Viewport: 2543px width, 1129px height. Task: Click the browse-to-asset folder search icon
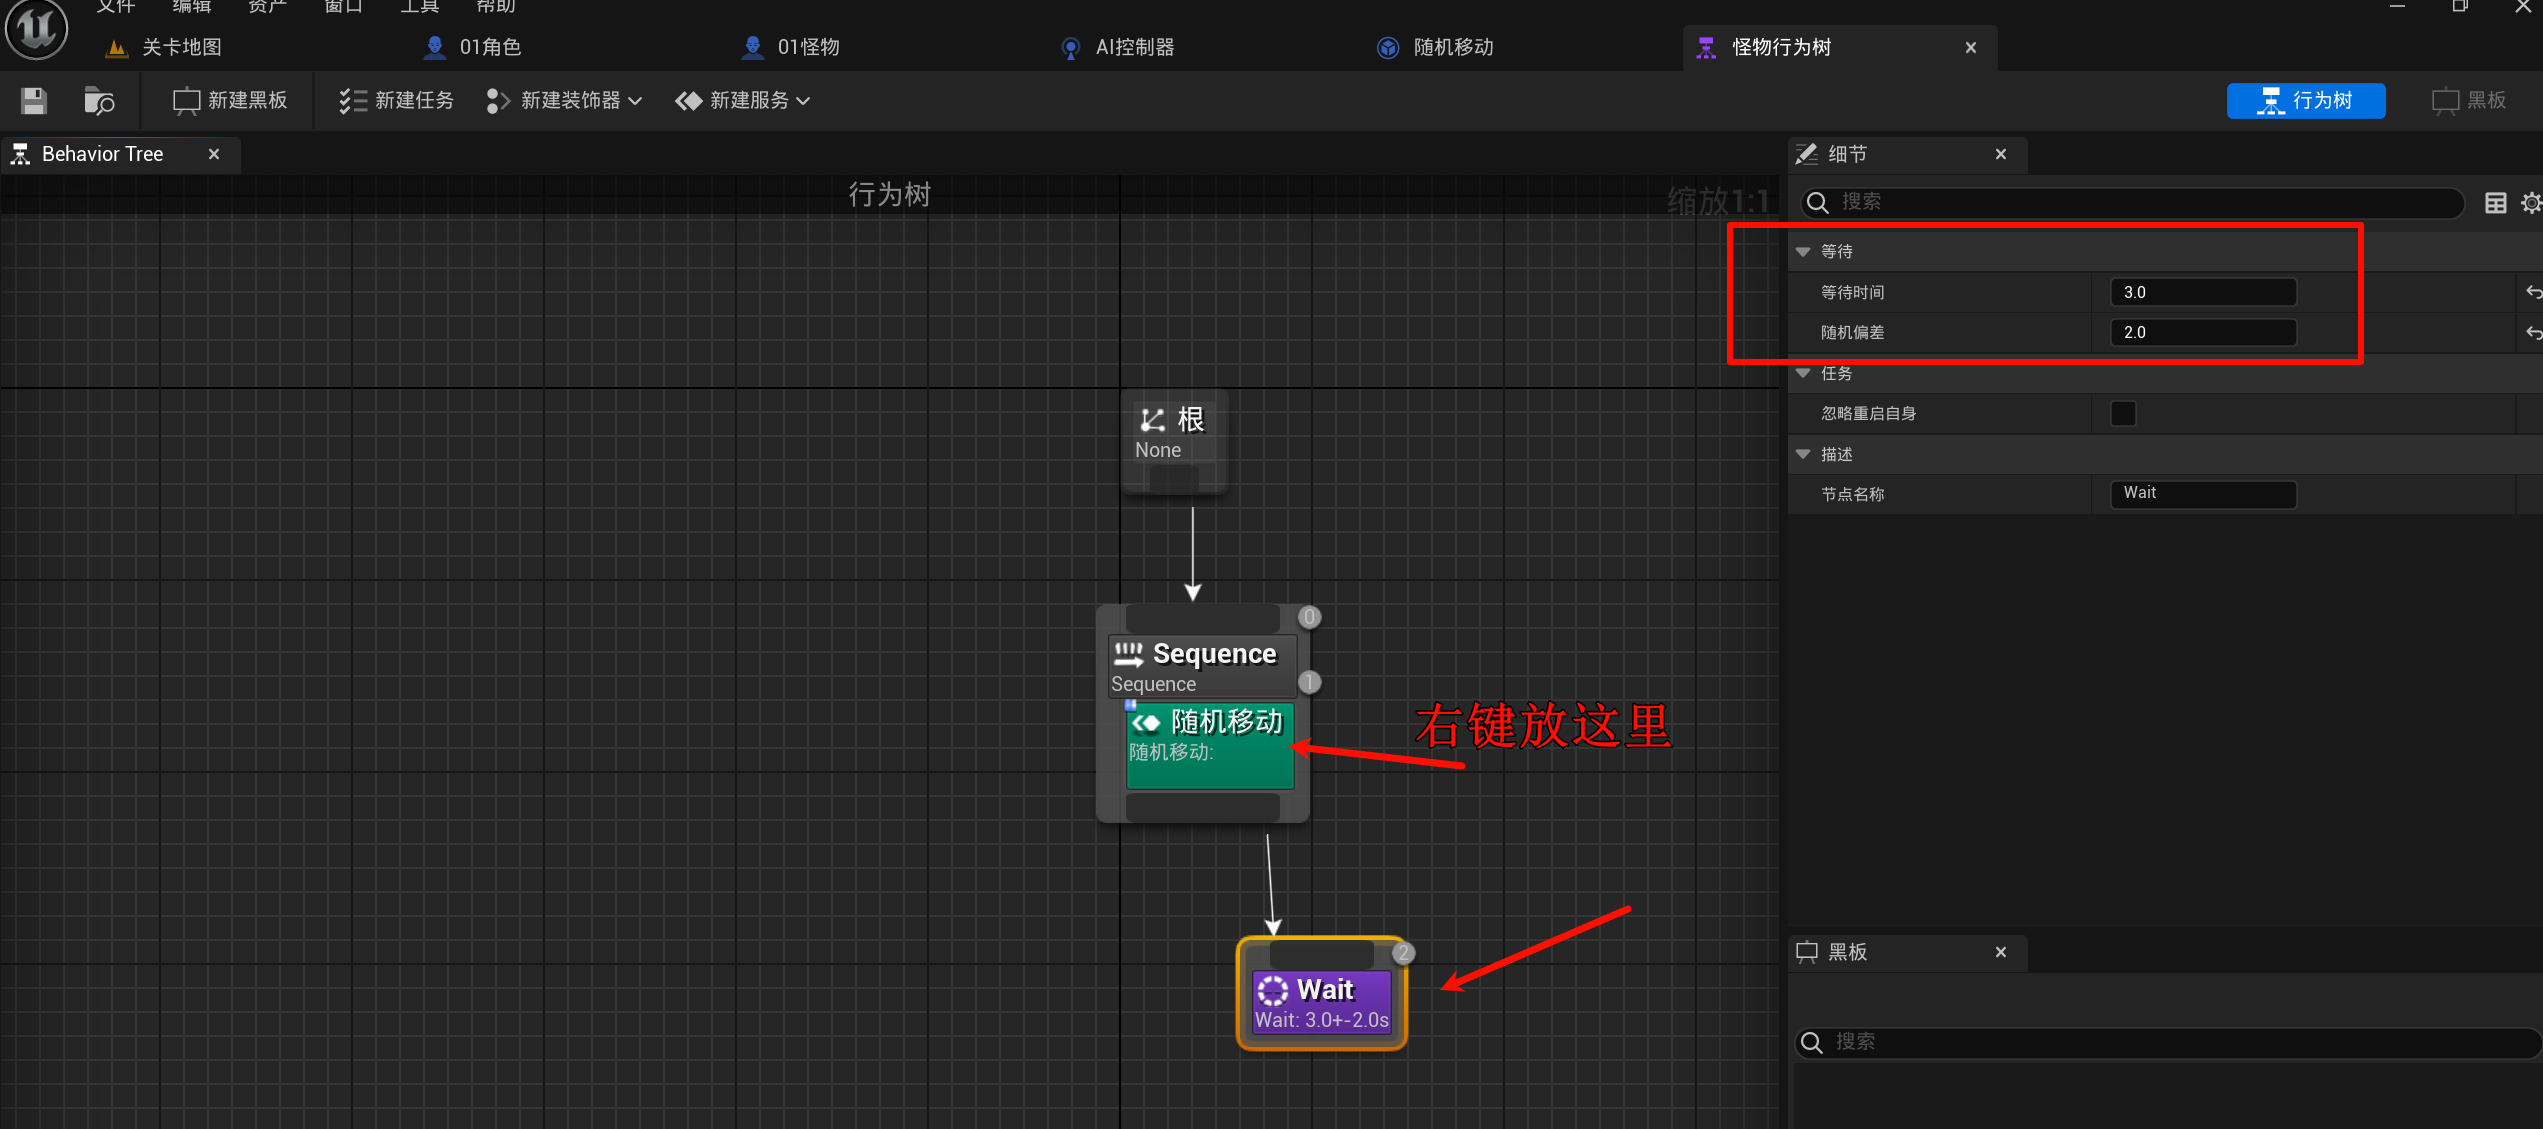(99, 100)
